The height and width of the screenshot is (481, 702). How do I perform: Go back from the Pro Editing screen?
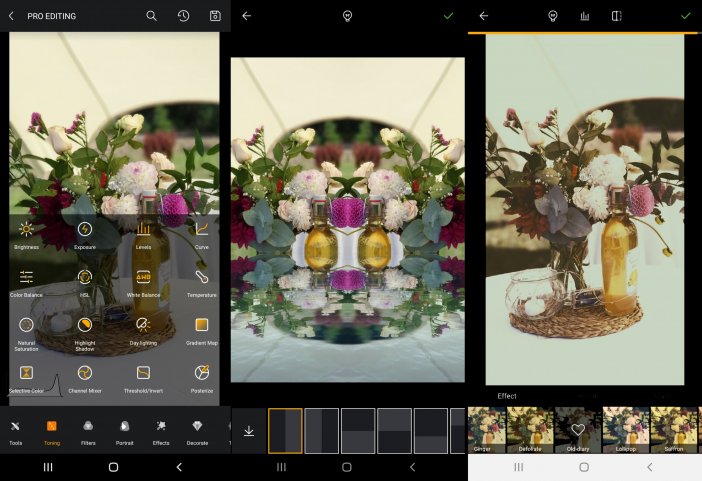pos(12,16)
